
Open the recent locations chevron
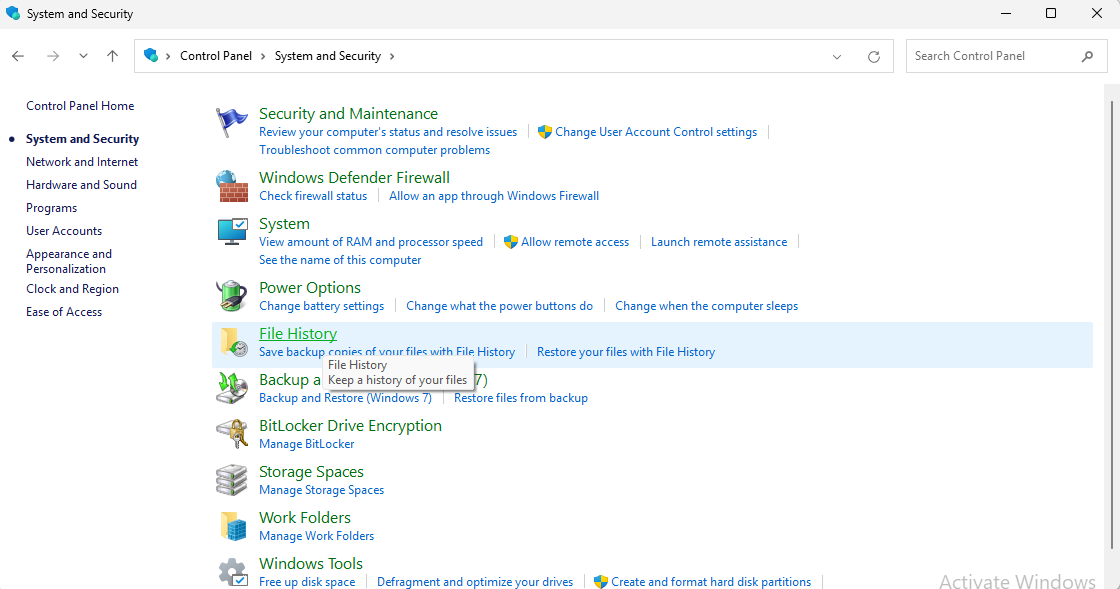83,56
